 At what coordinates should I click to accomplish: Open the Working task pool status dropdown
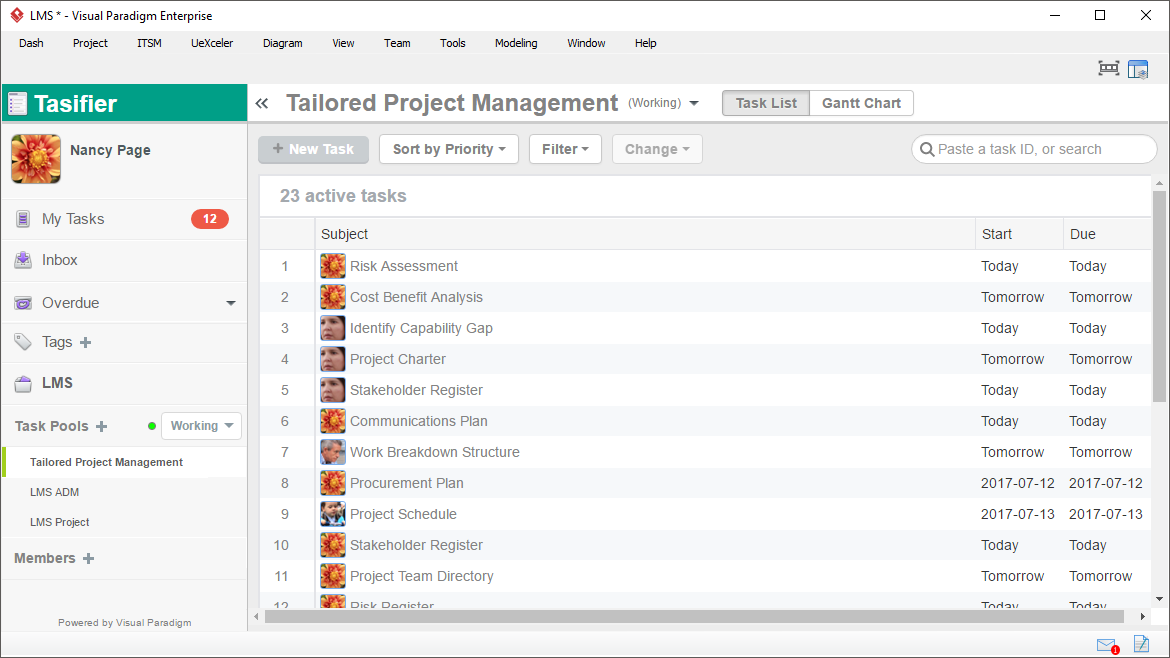pyautogui.click(x=201, y=426)
